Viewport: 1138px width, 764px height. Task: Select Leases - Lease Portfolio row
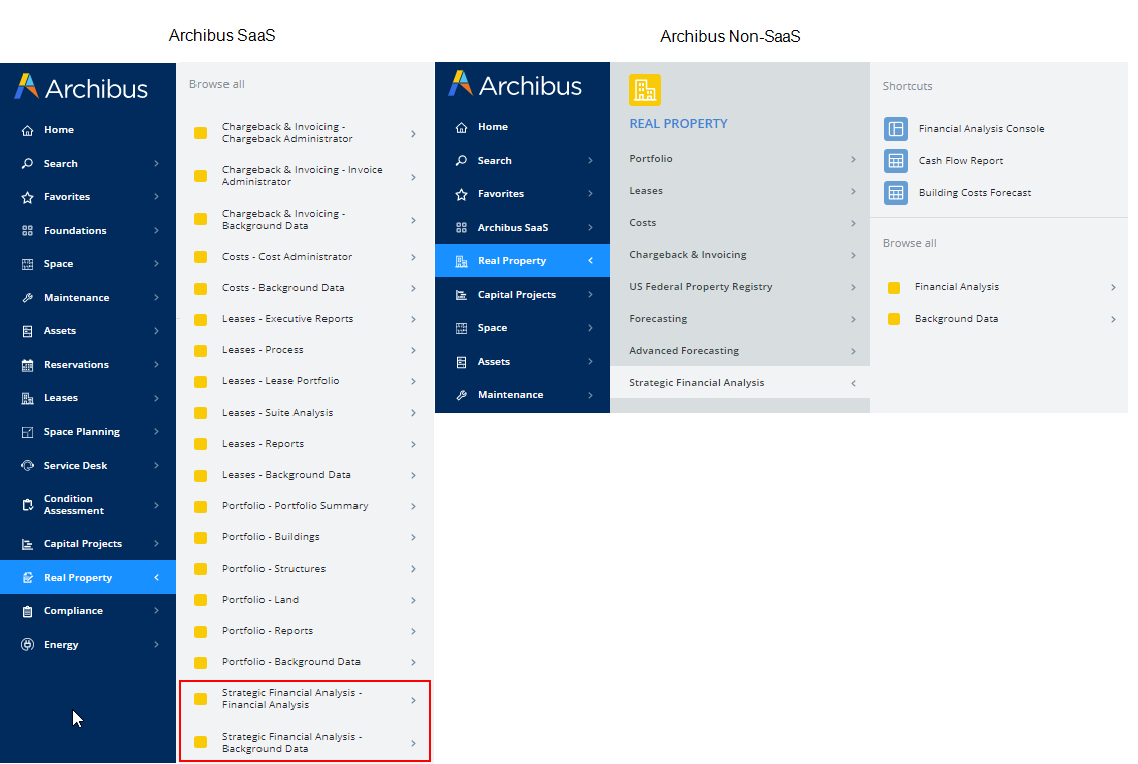(x=305, y=381)
